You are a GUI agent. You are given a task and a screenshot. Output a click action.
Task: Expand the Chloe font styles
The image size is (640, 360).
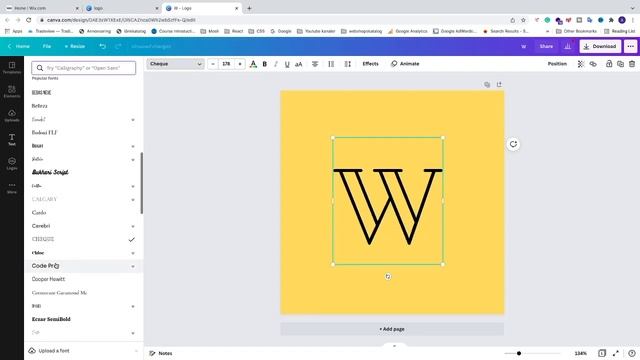pos(133,253)
